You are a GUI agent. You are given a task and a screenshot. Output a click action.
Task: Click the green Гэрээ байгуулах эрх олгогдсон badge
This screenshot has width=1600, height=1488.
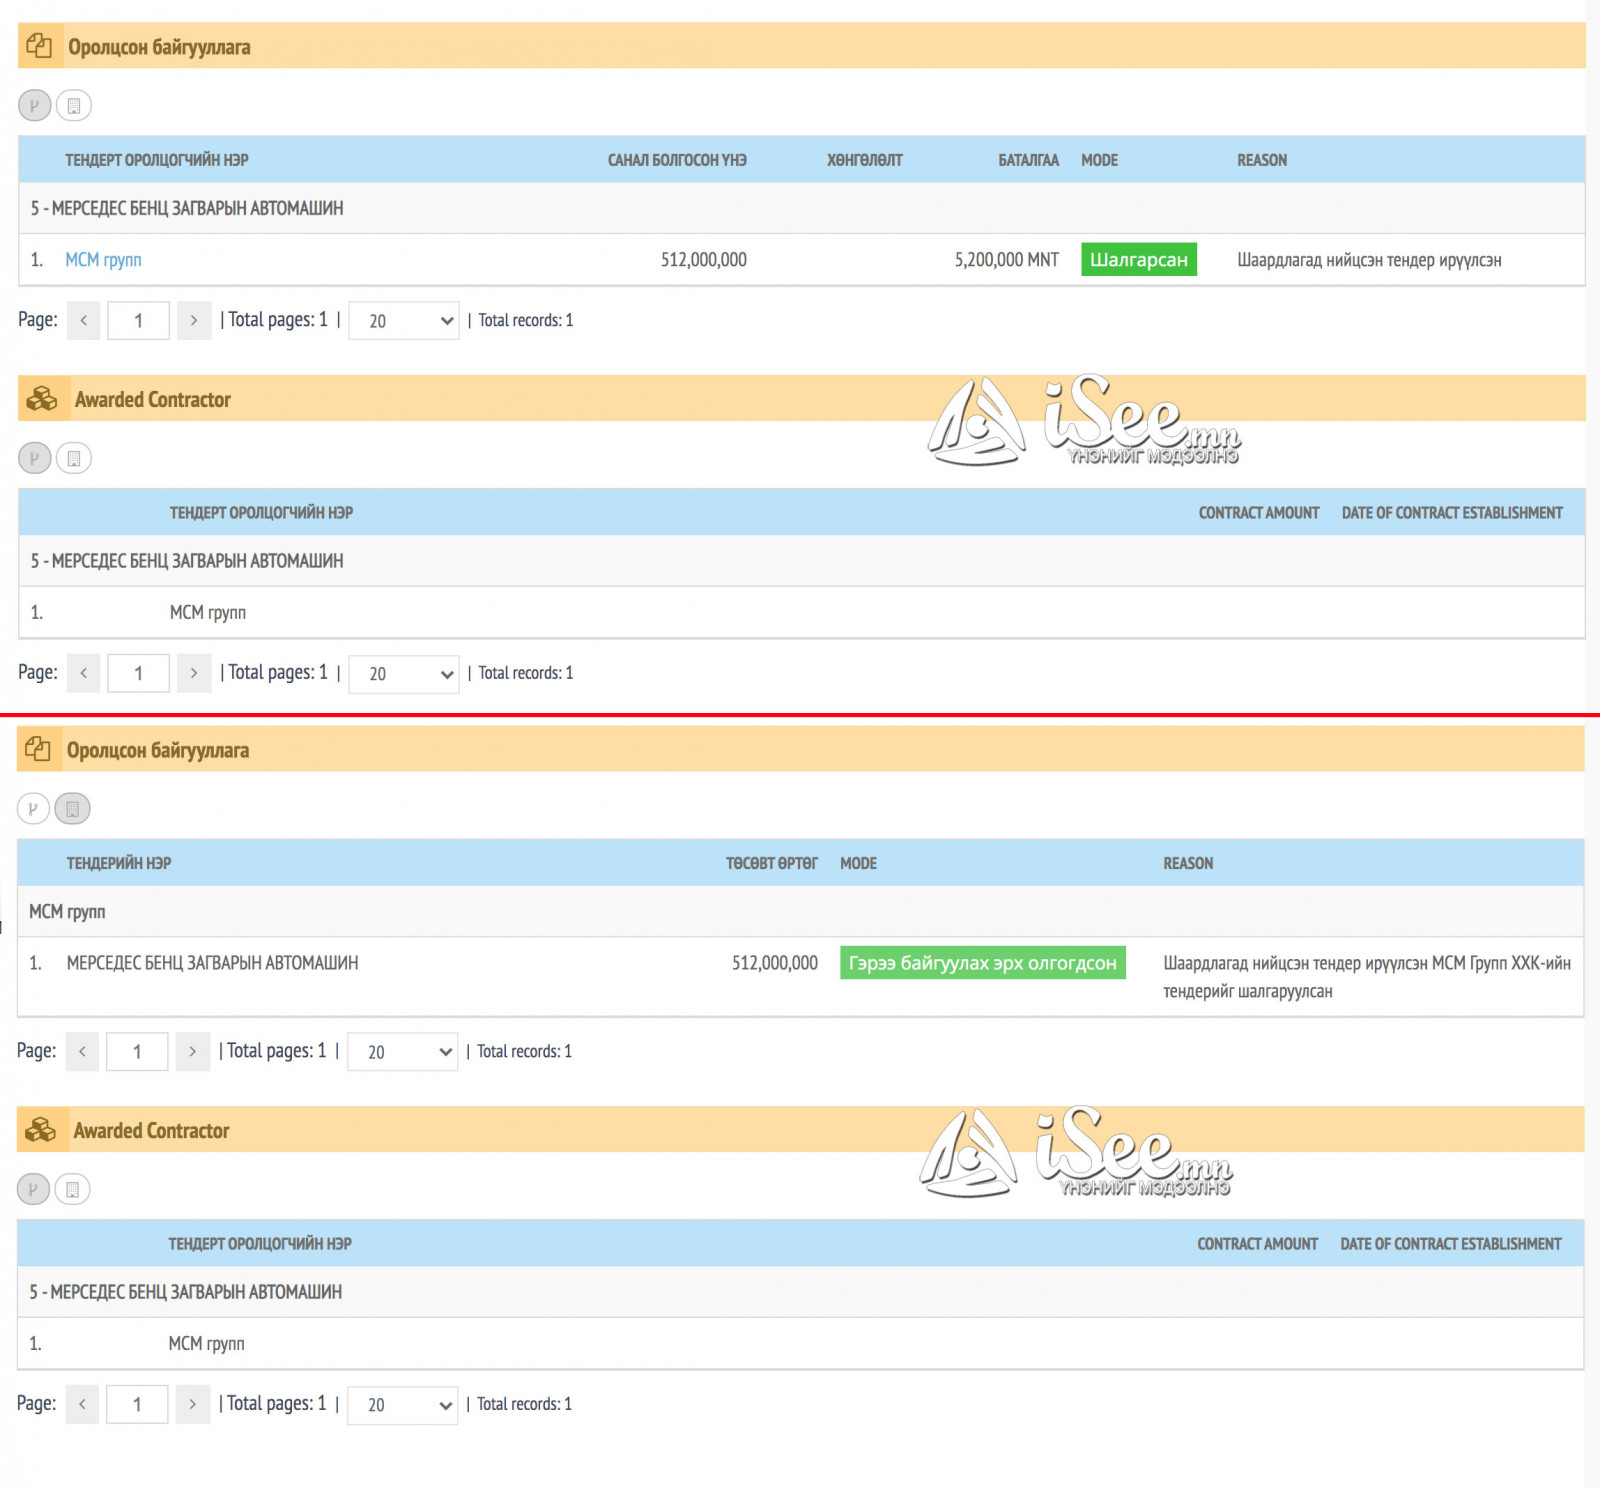pos(983,963)
